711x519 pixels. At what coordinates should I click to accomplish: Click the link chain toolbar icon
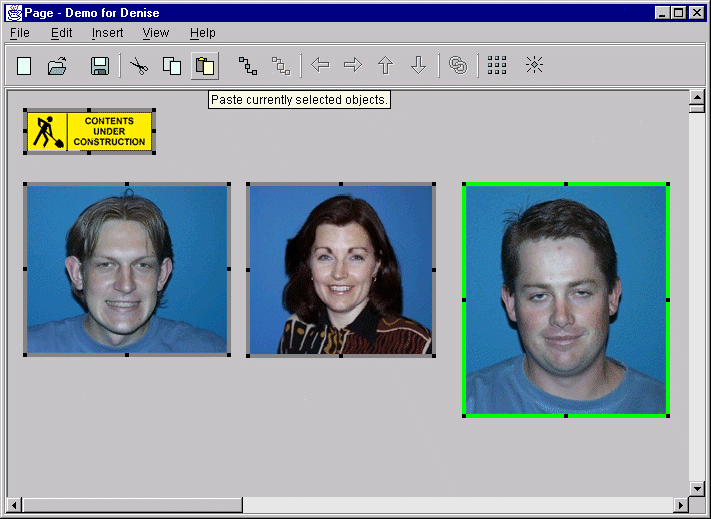point(458,66)
